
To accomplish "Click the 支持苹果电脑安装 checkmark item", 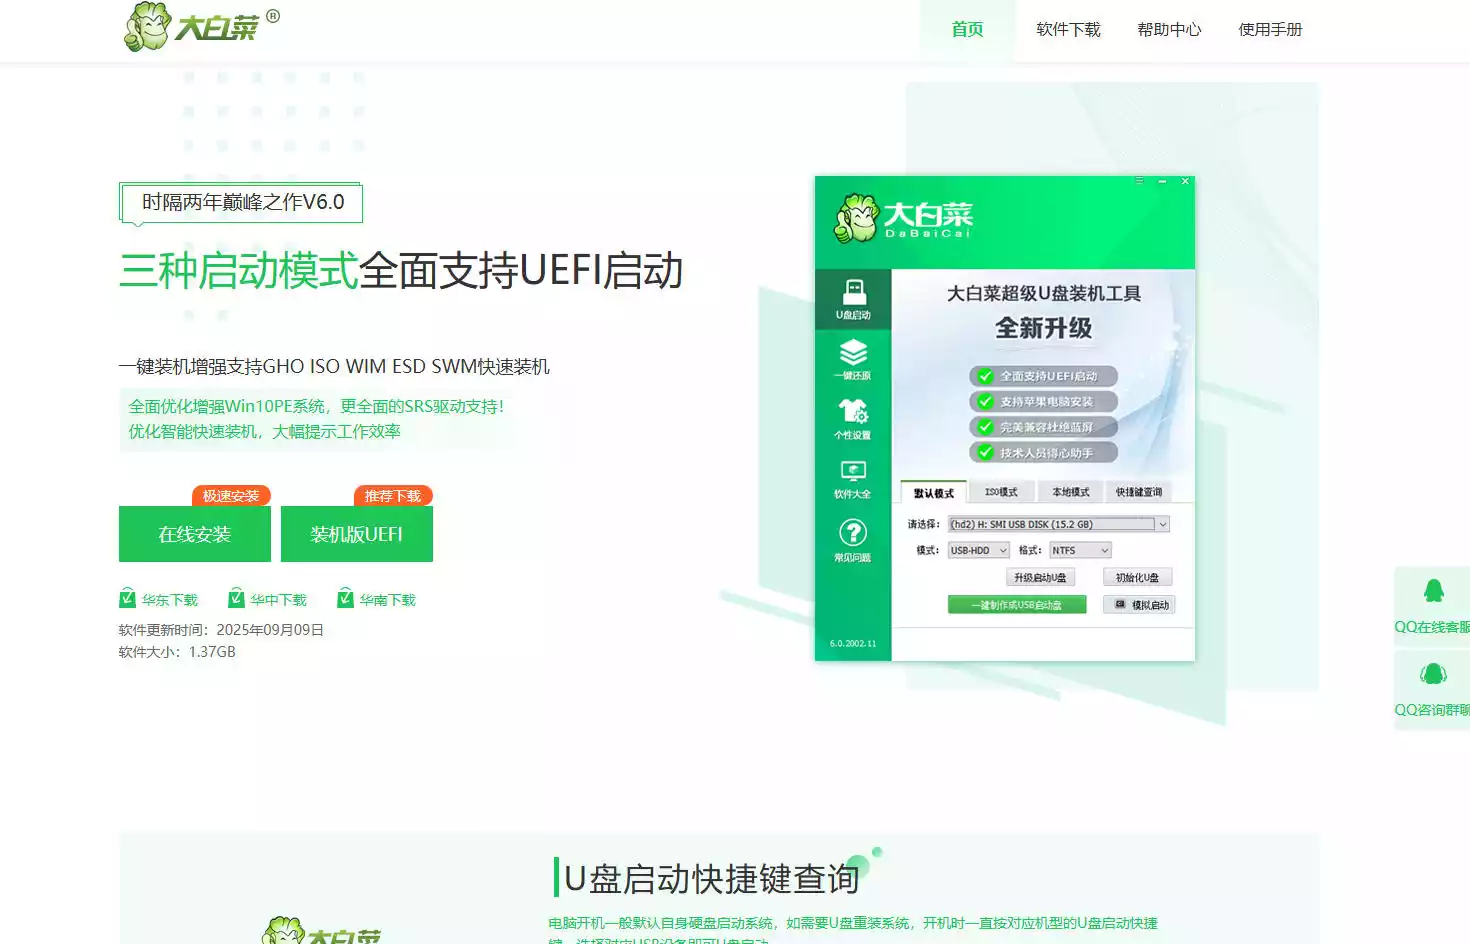I will pyautogui.click(x=1043, y=401).
